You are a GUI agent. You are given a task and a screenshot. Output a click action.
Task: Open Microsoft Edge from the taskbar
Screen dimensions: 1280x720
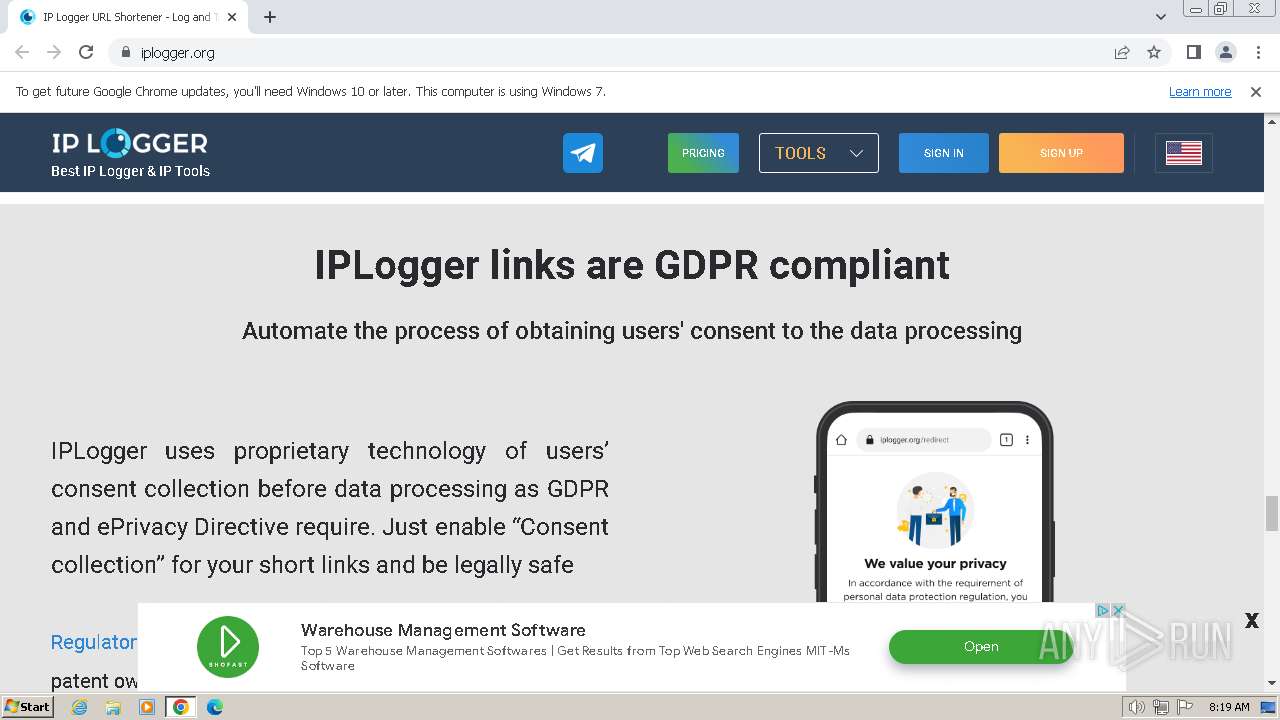(215, 707)
